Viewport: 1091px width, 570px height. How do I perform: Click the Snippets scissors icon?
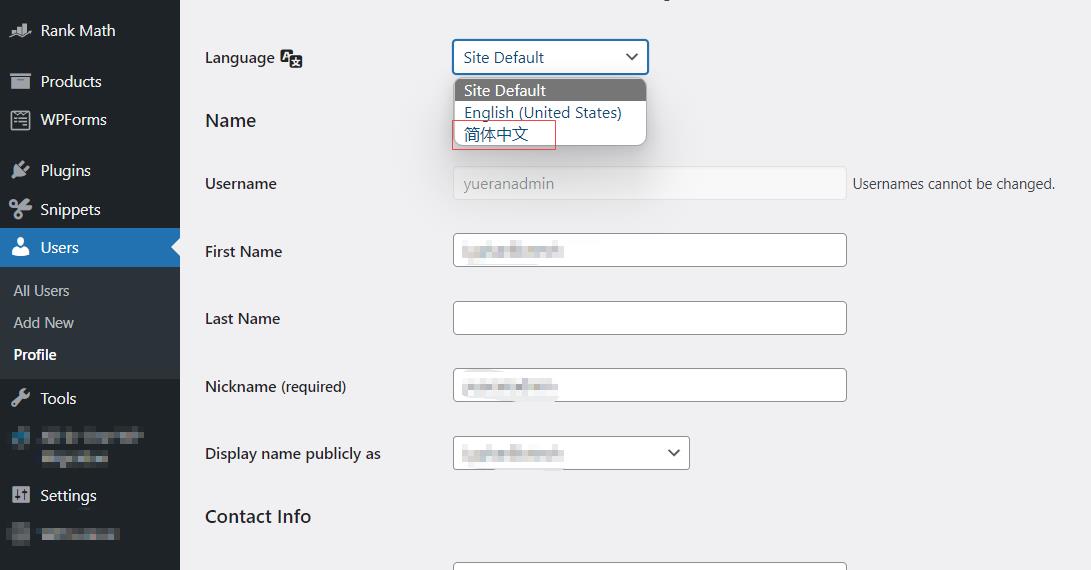pyautogui.click(x=21, y=209)
